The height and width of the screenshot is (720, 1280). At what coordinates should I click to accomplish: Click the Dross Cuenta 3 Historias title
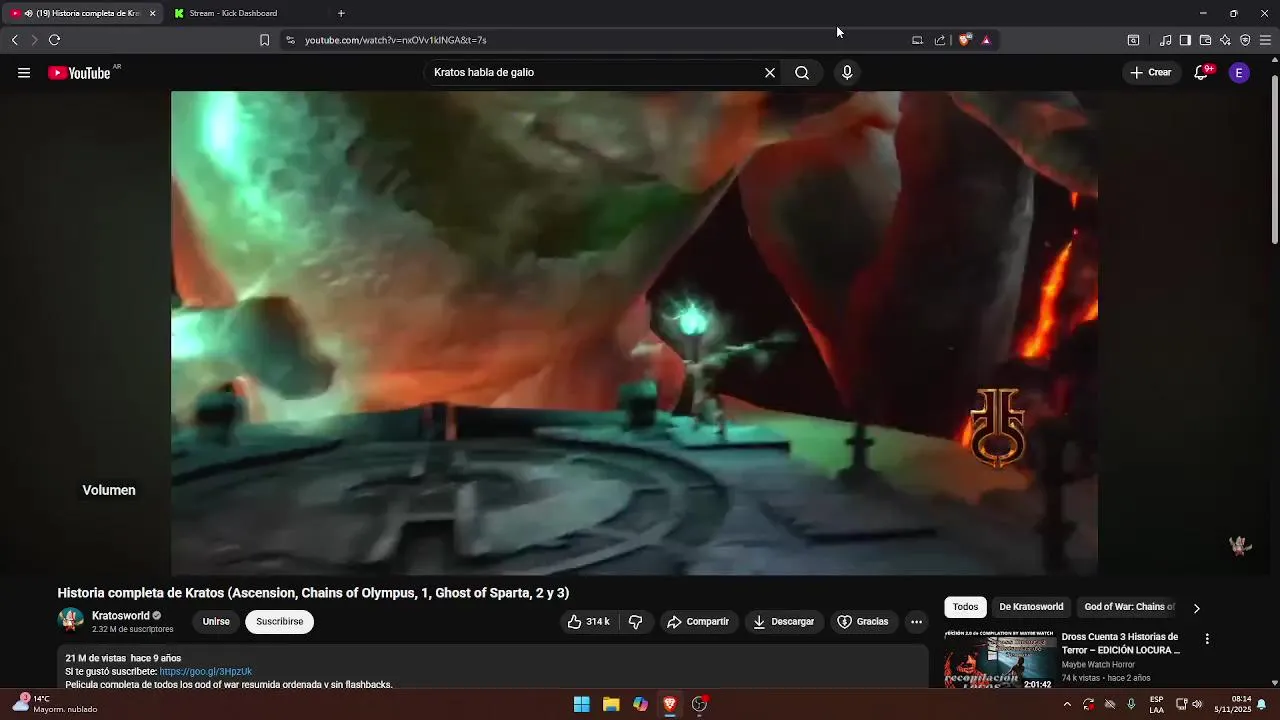click(x=1121, y=643)
